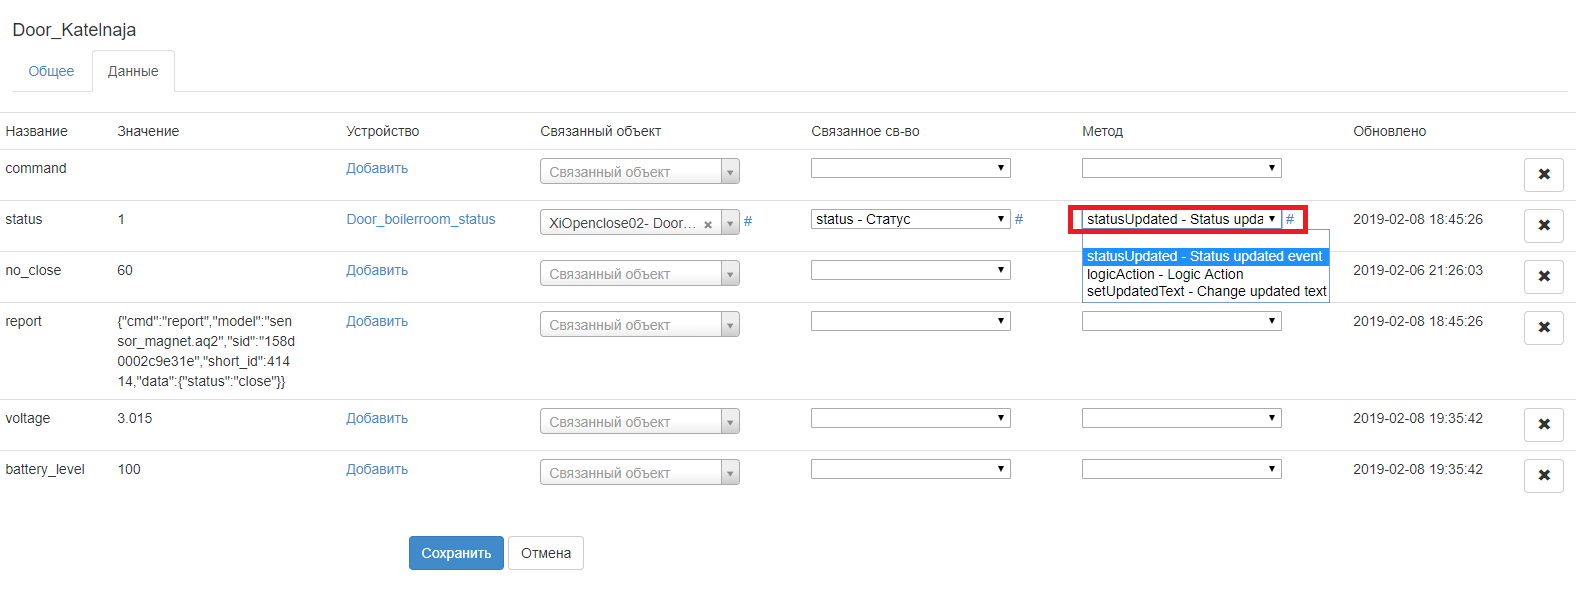
Task: Remove the report row using X icon
Action: (1543, 327)
